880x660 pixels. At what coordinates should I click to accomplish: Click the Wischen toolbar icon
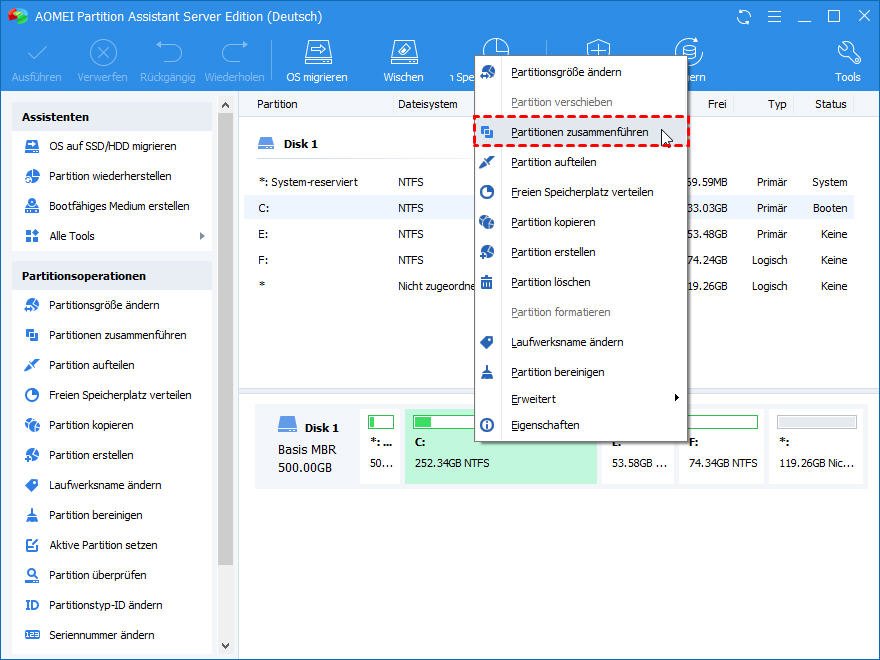click(404, 53)
